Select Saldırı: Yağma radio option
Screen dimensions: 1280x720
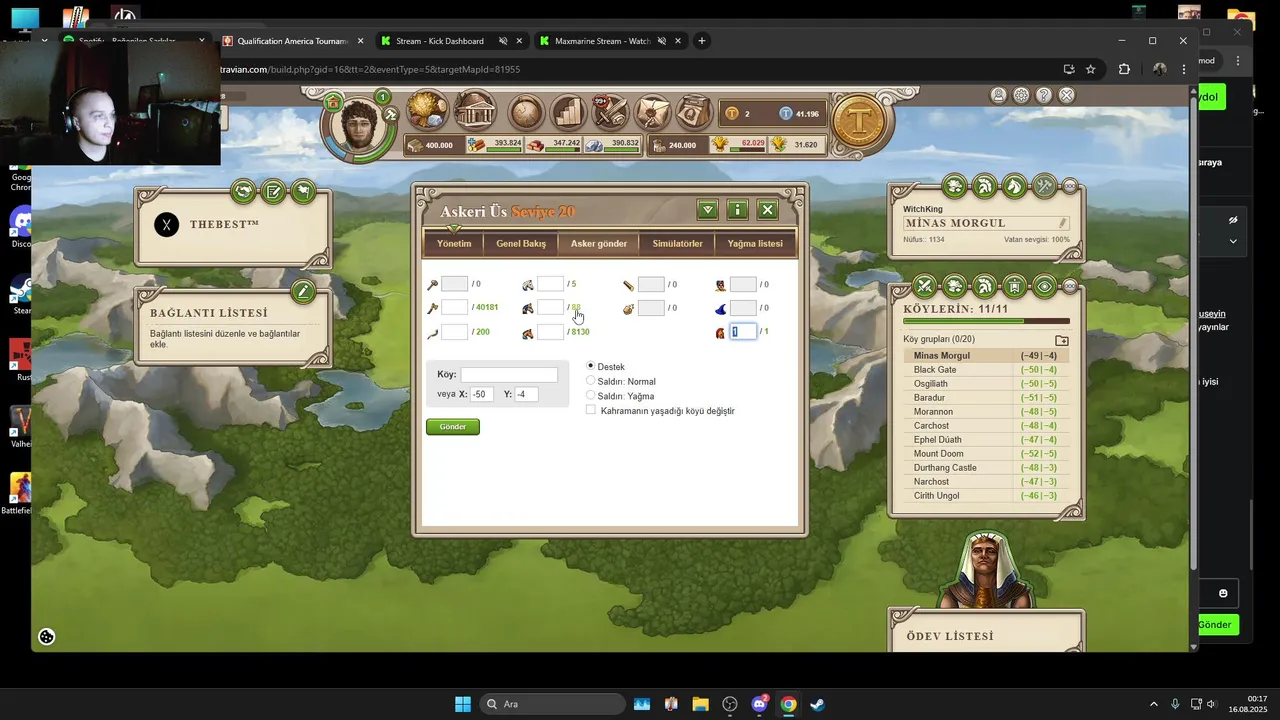coord(591,396)
